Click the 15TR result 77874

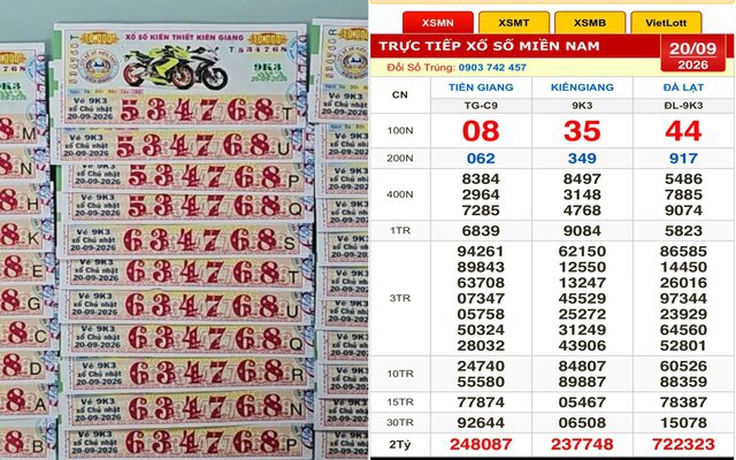pyautogui.click(x=481, y=403)
